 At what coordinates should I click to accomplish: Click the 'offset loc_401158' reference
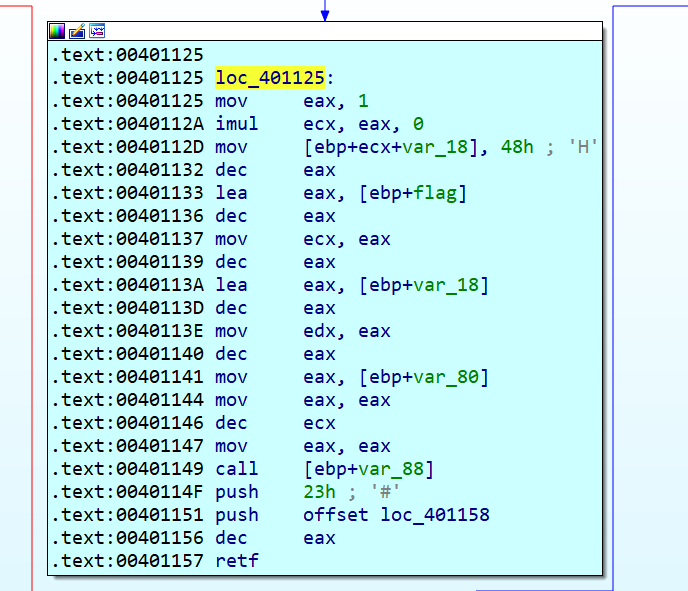pos(396,515)
